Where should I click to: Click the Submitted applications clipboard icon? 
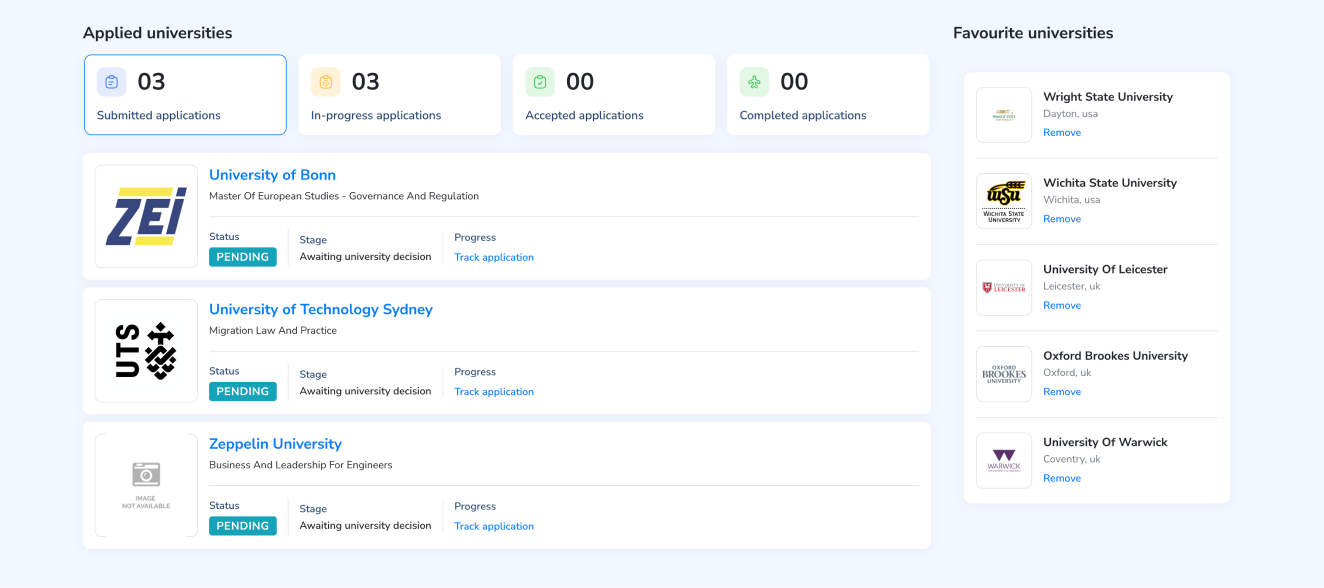point(111,82)
